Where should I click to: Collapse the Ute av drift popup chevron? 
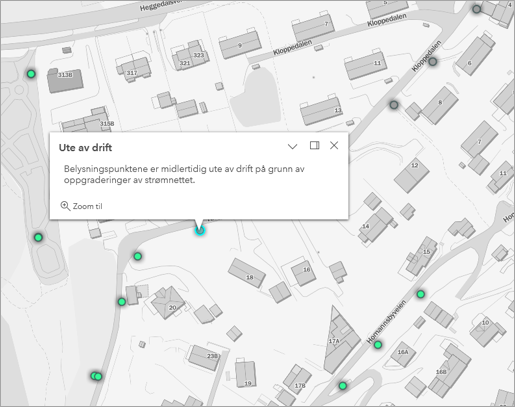292,146
